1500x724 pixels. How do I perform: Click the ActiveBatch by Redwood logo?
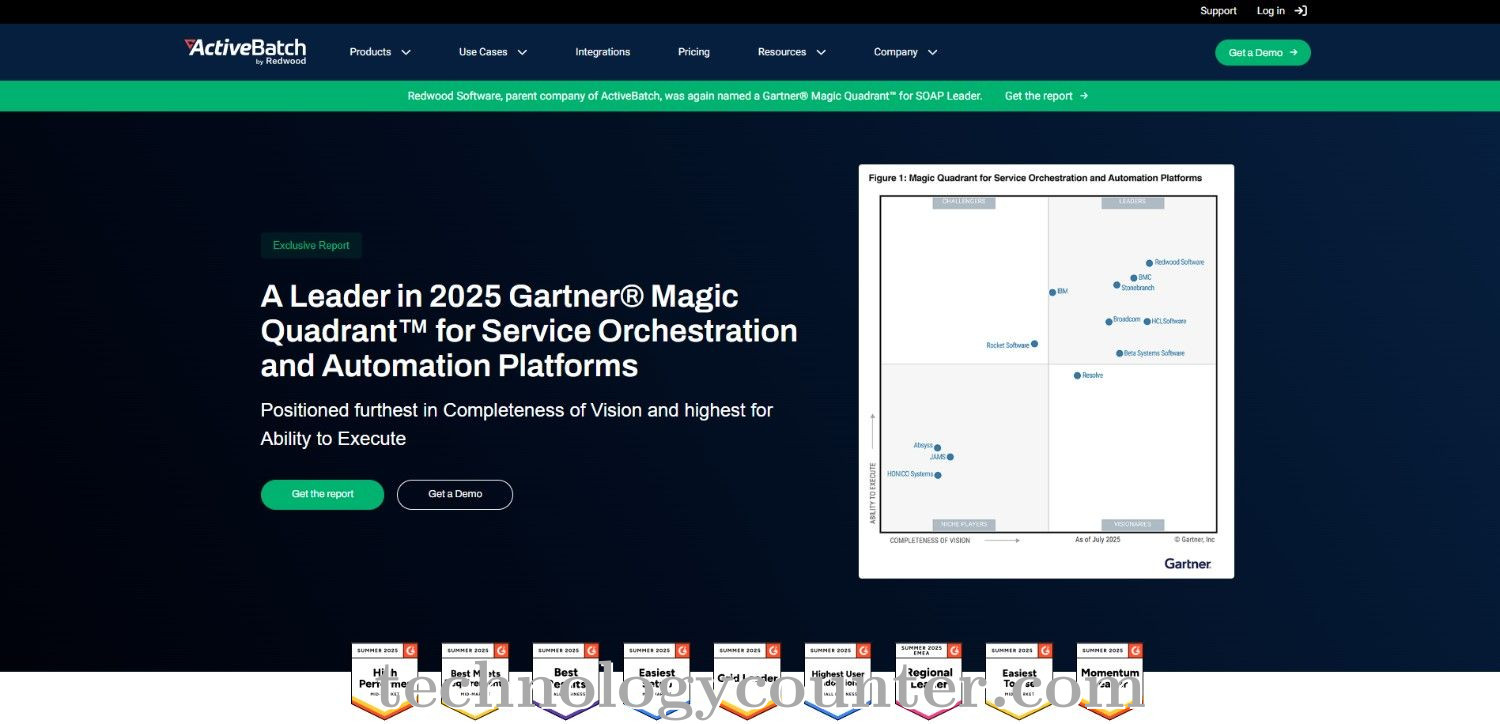point(245,52)
